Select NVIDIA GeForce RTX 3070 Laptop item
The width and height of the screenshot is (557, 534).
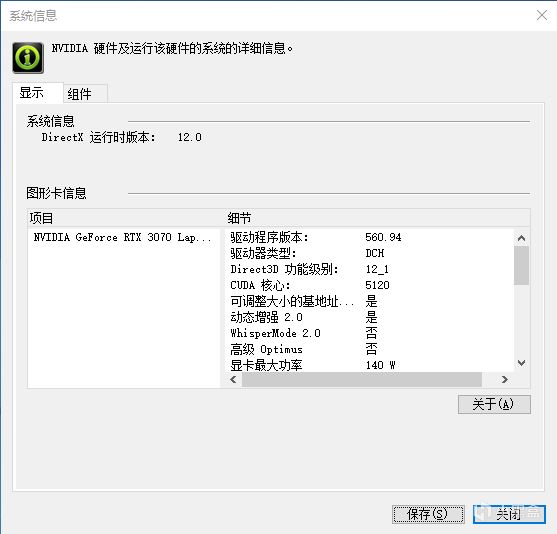(123, 237)
